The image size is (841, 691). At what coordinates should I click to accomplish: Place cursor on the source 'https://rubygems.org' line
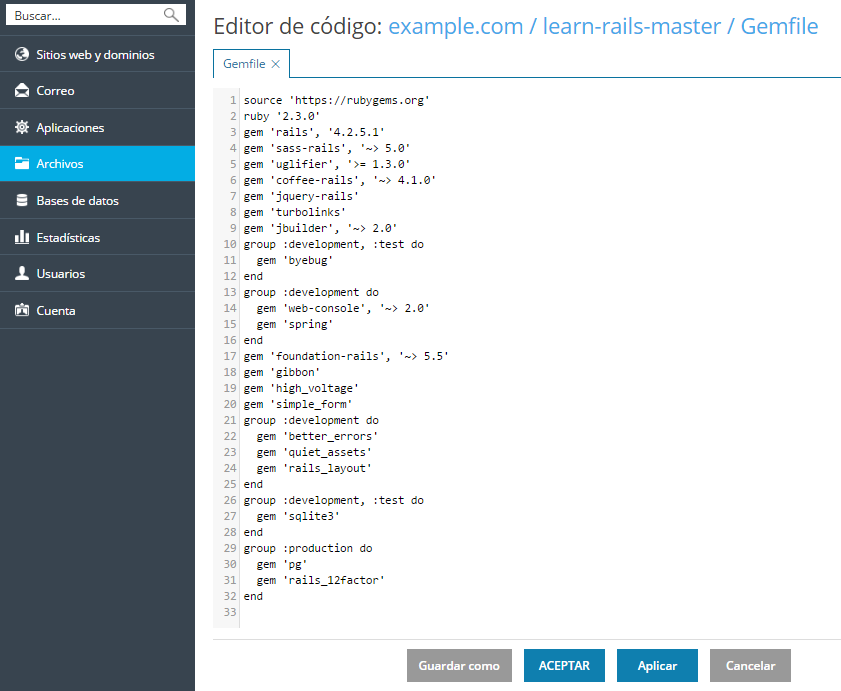click(336, 100)
